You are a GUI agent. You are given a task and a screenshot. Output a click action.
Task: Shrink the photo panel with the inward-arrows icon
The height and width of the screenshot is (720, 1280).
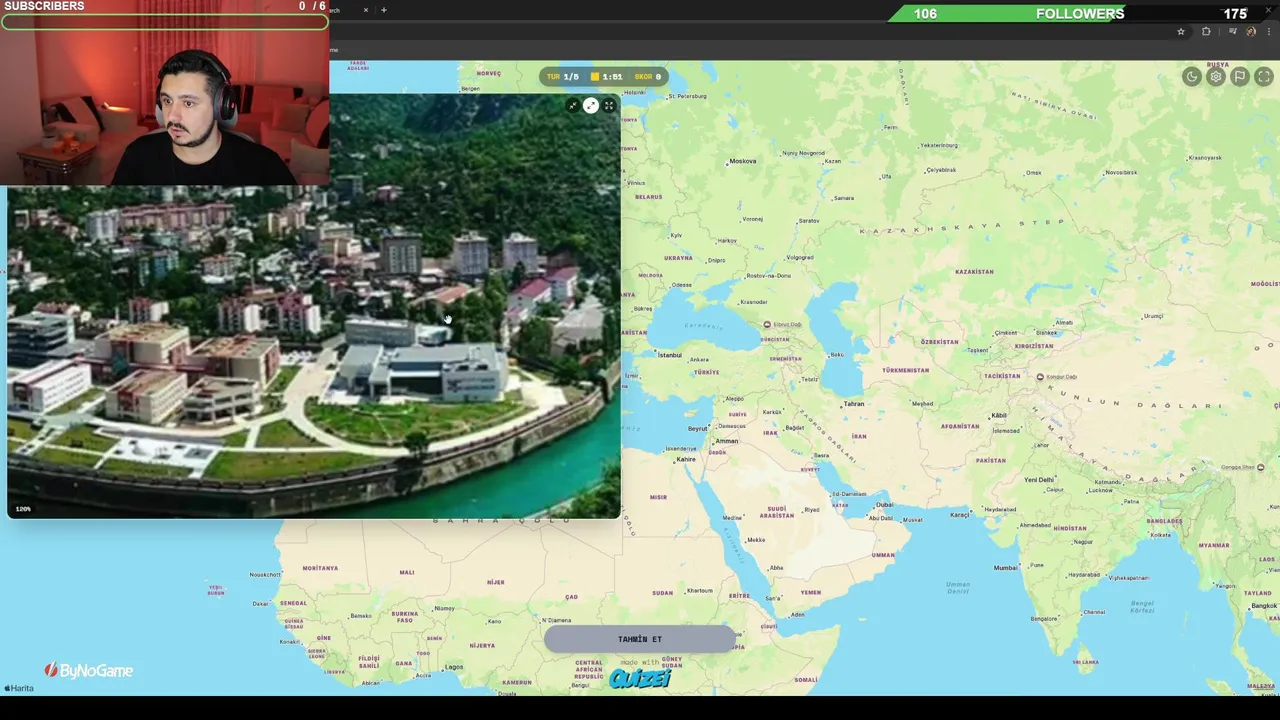(573, 105)
